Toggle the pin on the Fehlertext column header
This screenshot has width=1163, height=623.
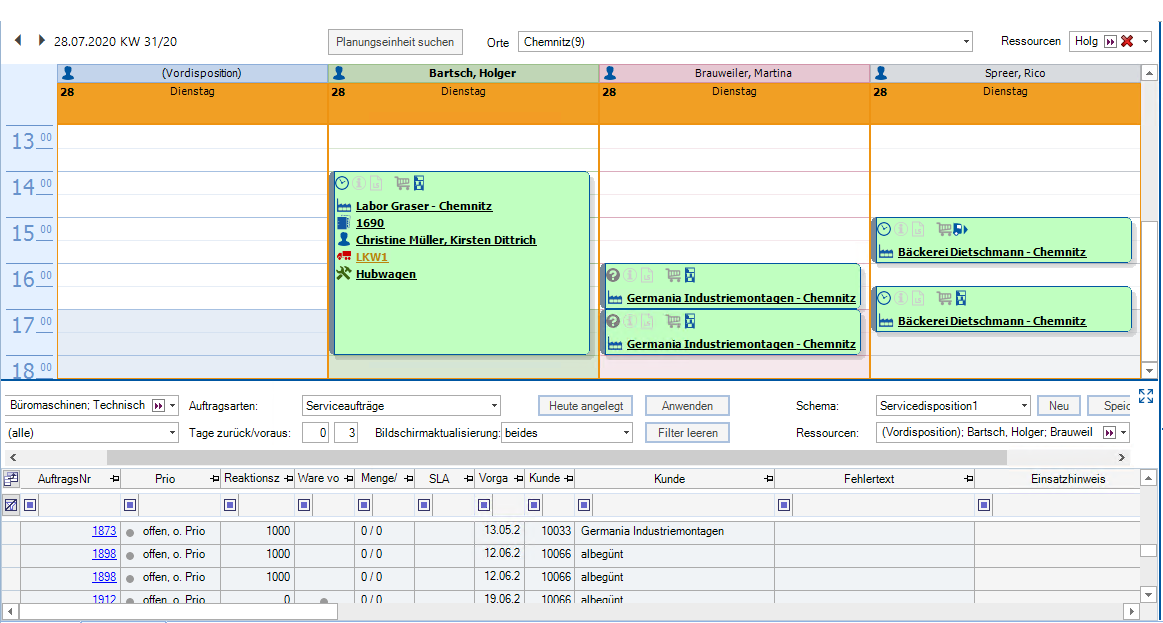966,480
